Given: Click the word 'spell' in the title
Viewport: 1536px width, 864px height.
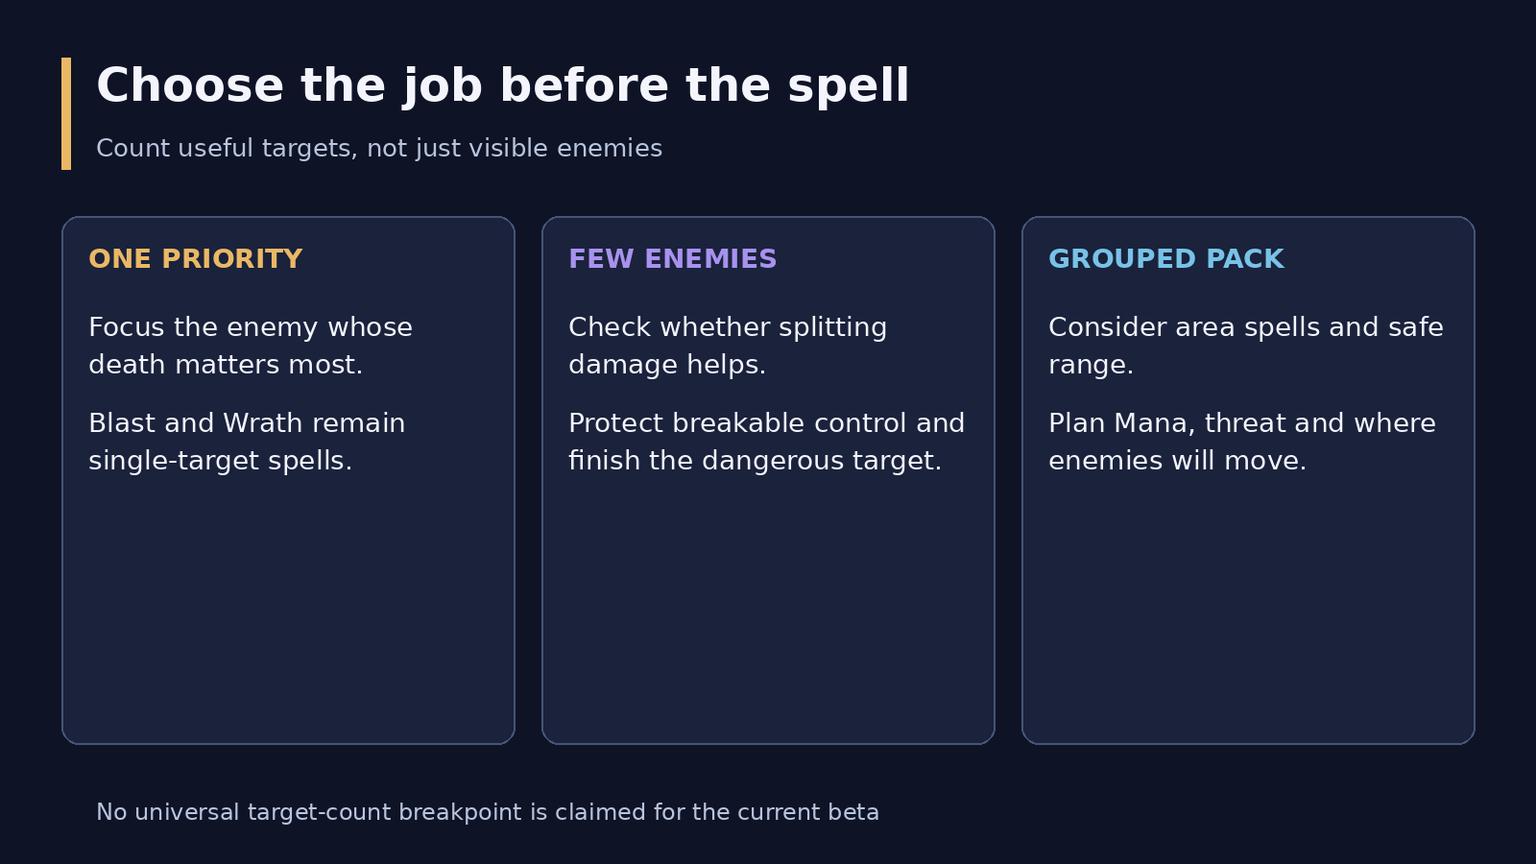Looking at the screenshot, I should click(x=848, y=88).
